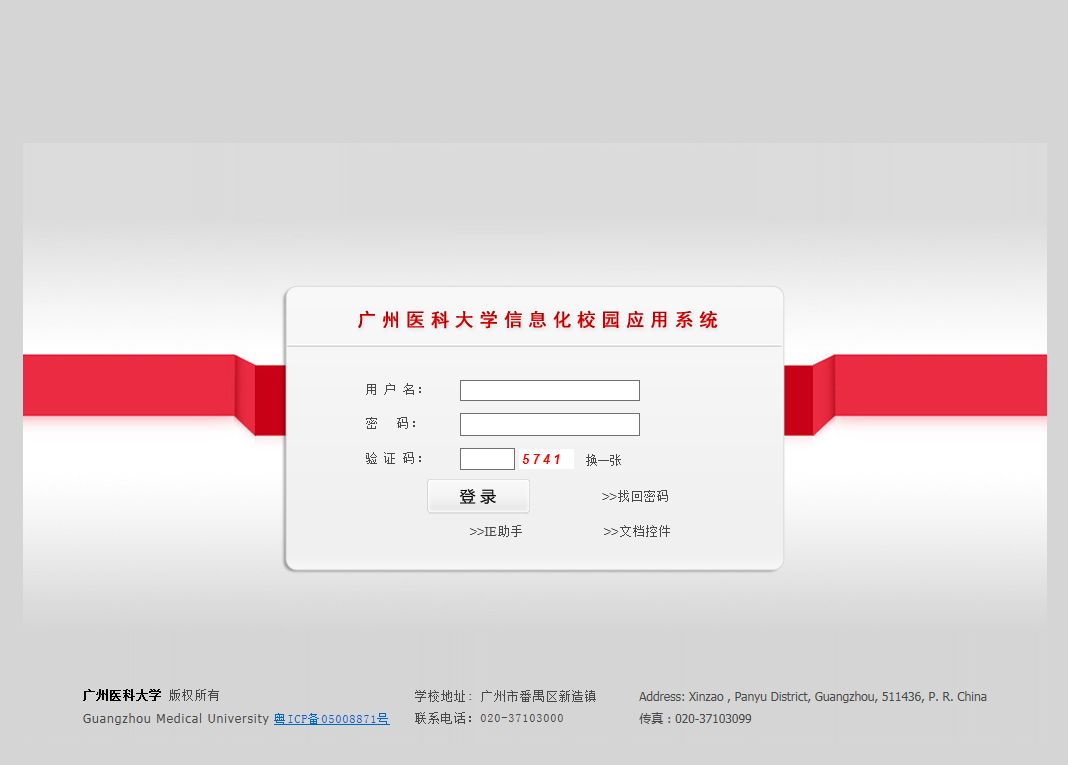Click the 密码 label text

click(x=391, y=424)
